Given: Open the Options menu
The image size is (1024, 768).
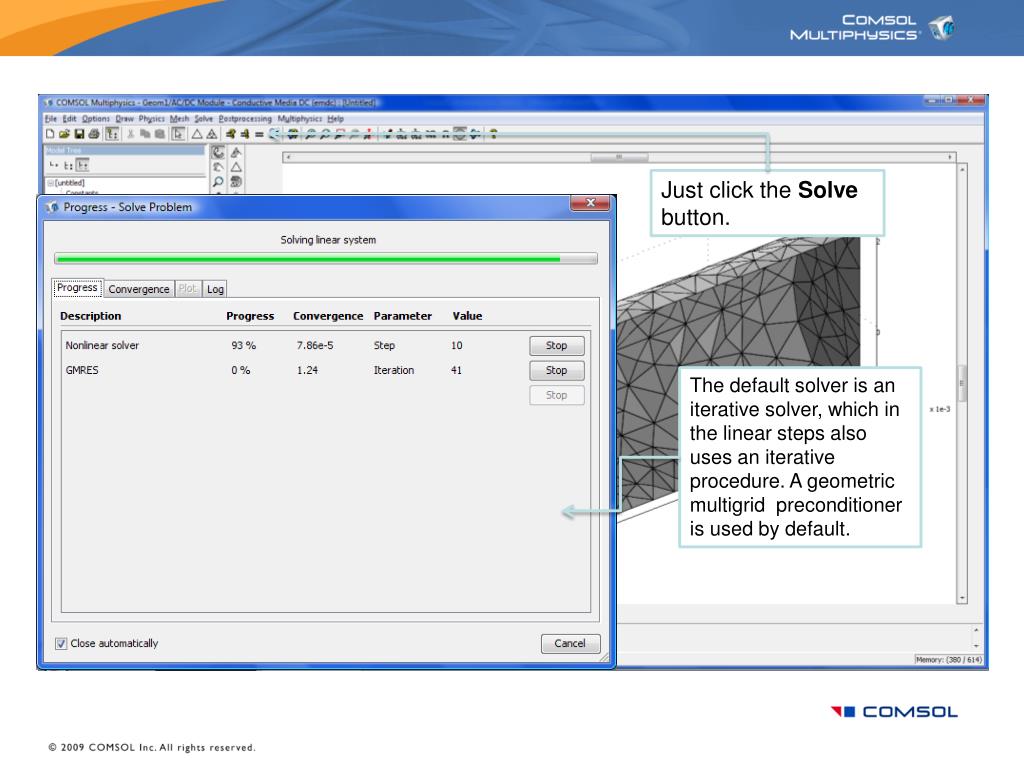Looking at the screenshot, I should [96, 119].
